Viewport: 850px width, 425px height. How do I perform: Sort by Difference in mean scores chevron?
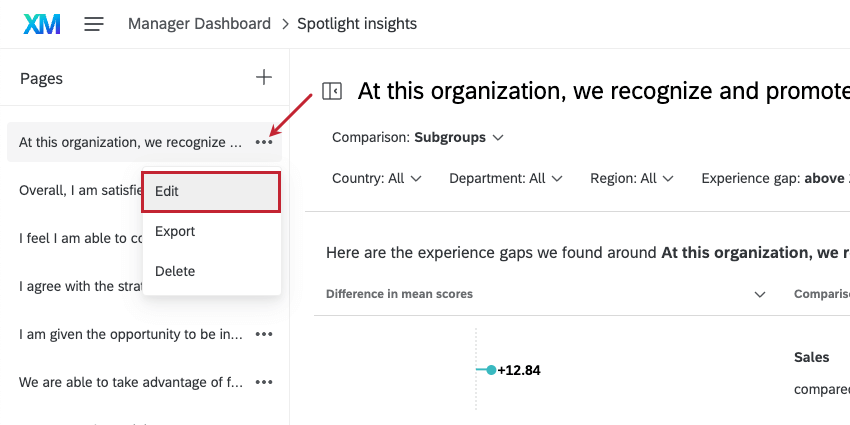(760, 294)
